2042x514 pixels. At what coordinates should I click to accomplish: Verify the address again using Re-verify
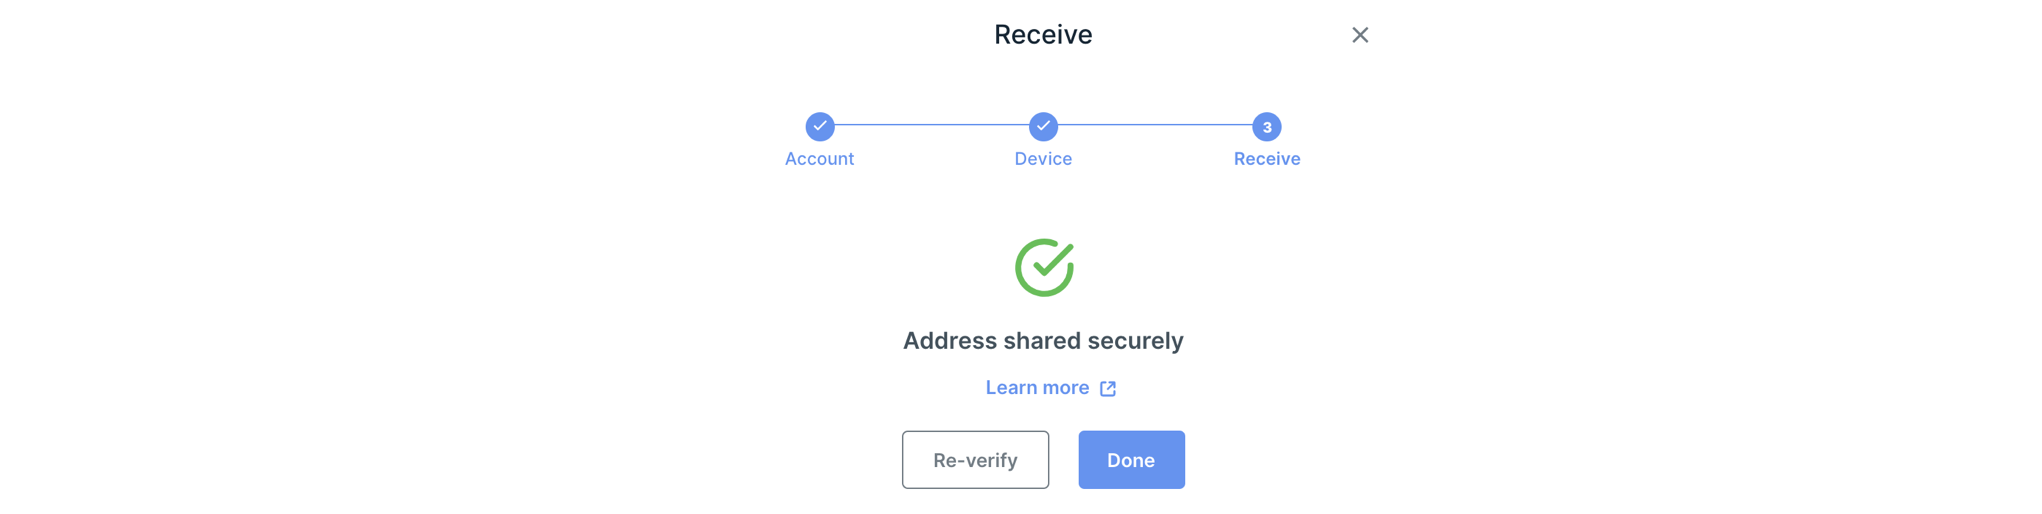[975, 460]
